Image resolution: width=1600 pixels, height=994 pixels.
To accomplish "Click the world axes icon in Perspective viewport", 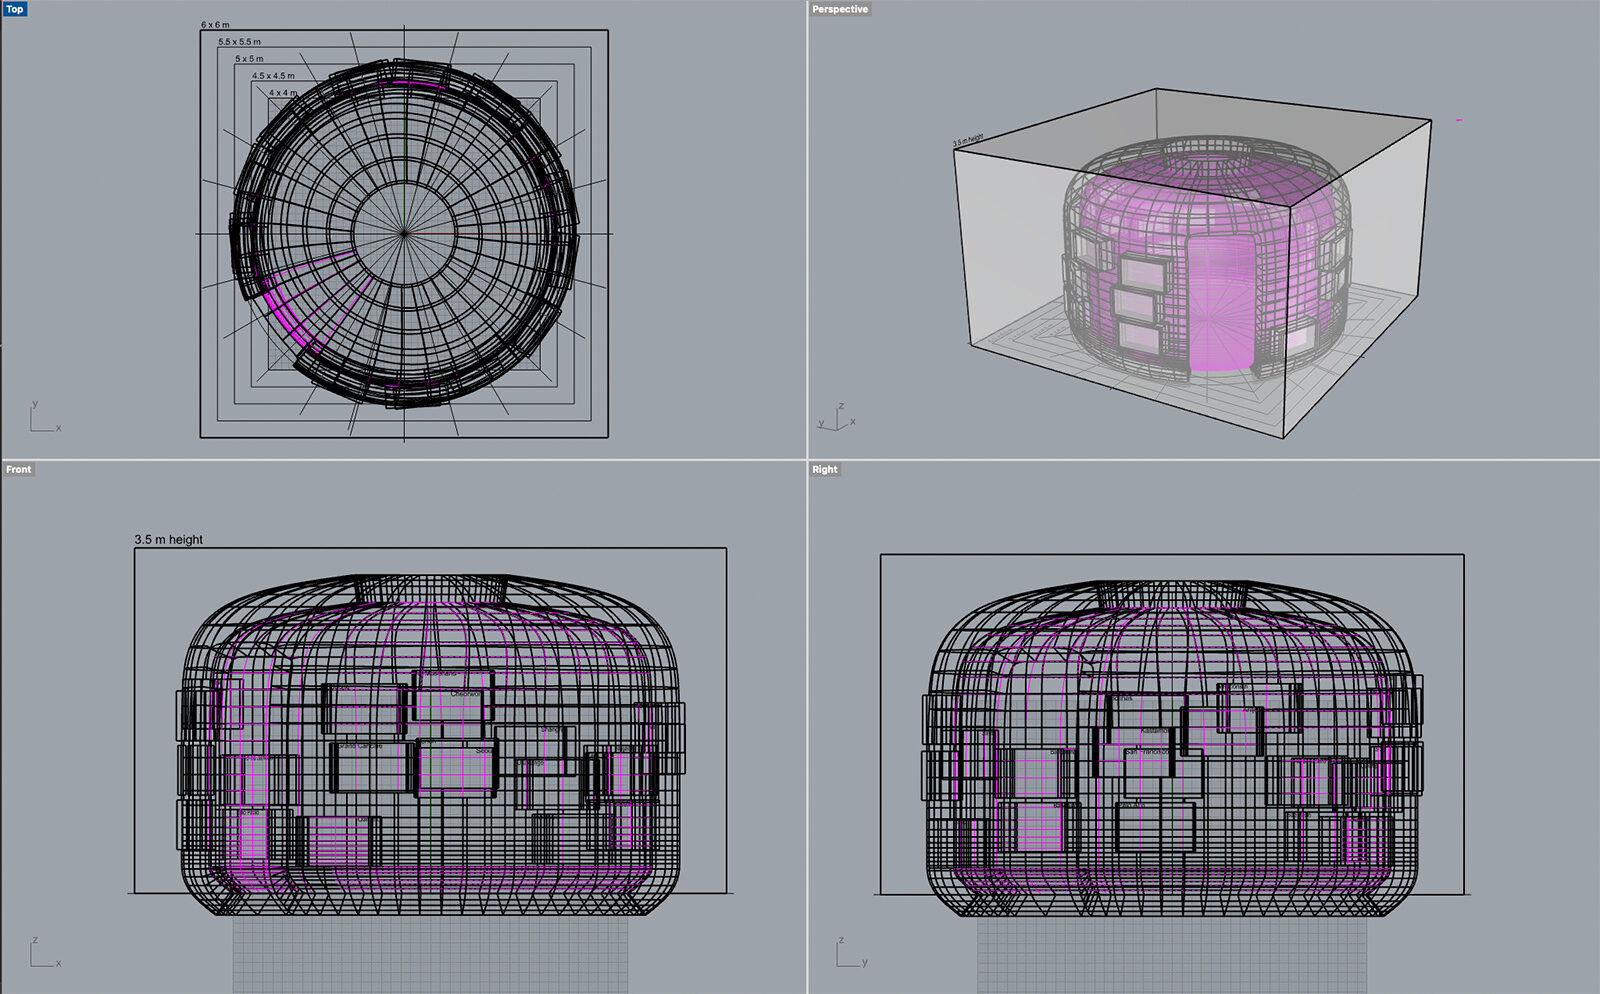I will point(838,416).
